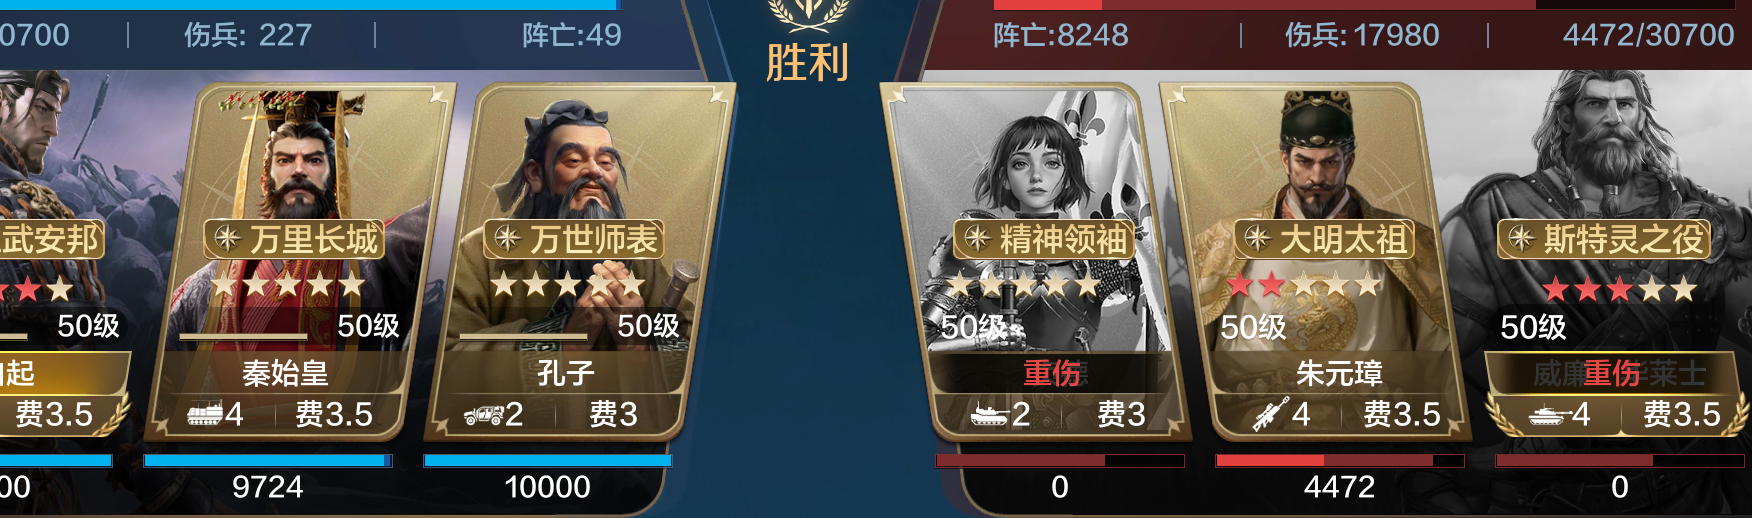Viewport: 1752px width, 518px height.
Task: Click the red troop bar above 4472
Action: pyautogui.click(x=1340, y=461)
